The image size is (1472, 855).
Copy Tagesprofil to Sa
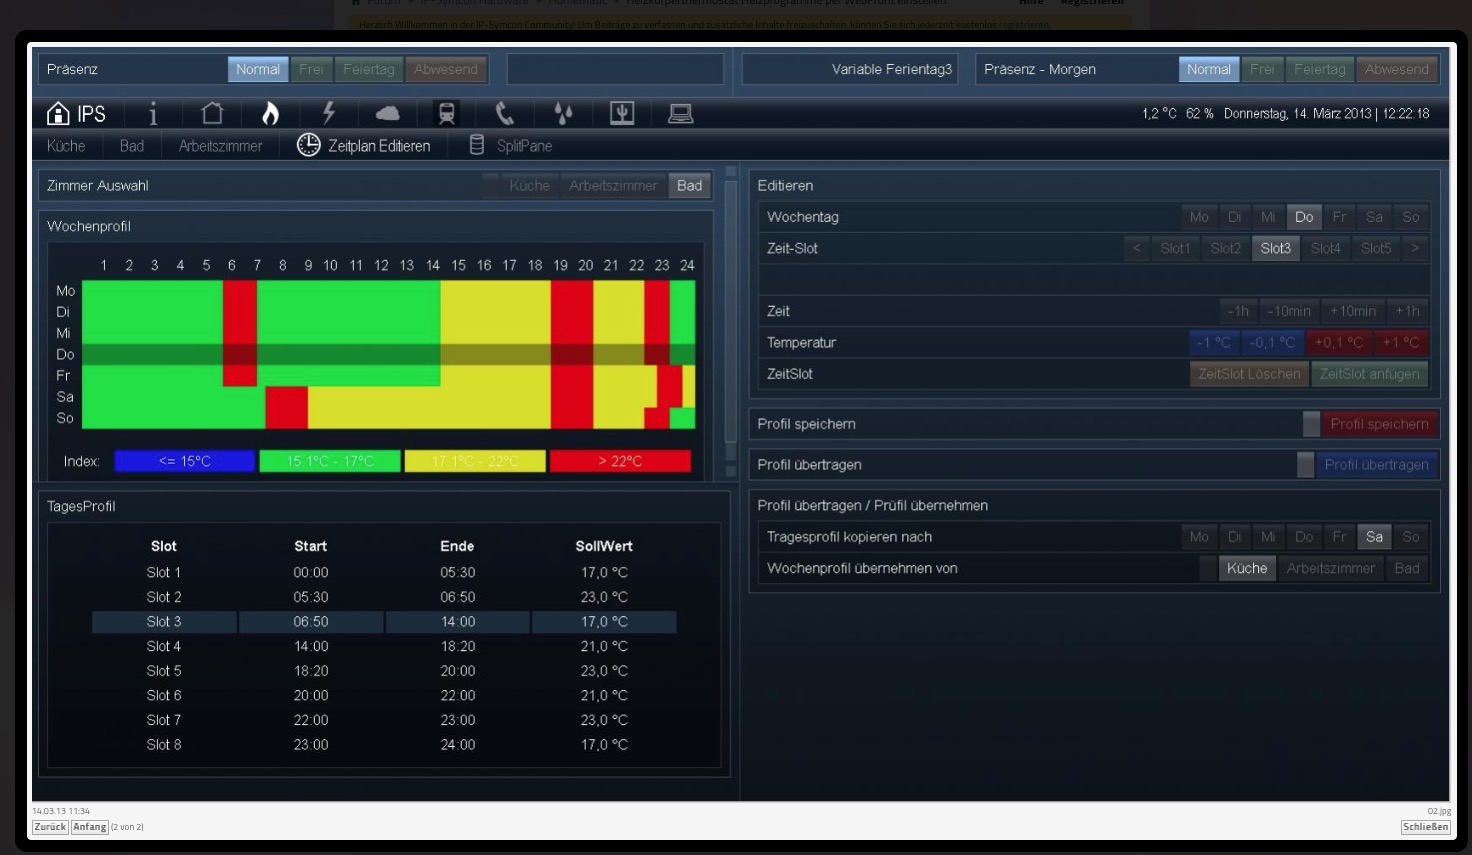(x=1374, y=537)
